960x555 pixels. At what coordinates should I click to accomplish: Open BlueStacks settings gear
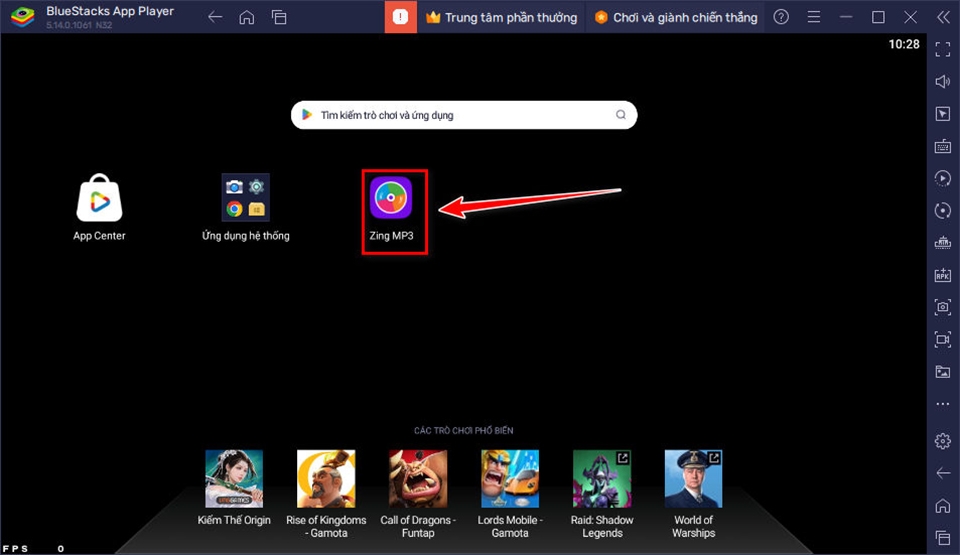pyautogui.click(x=943, y=441)
